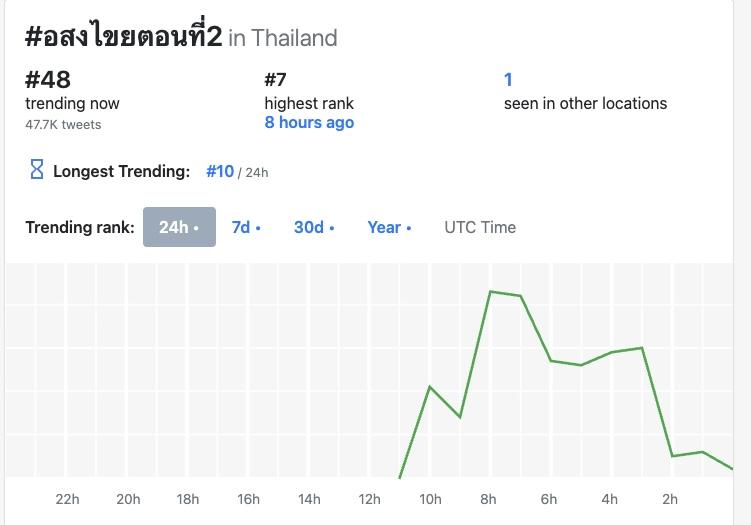Viewport: 751px width, 525px height.
Task: Click the green line's highest peak above 8h
Action: point(490,291)
